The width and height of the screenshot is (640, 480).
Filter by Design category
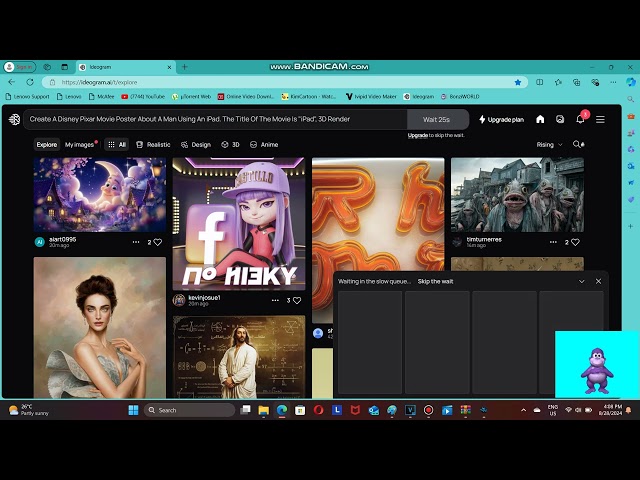pyautogui.click(x=196, y=144)
